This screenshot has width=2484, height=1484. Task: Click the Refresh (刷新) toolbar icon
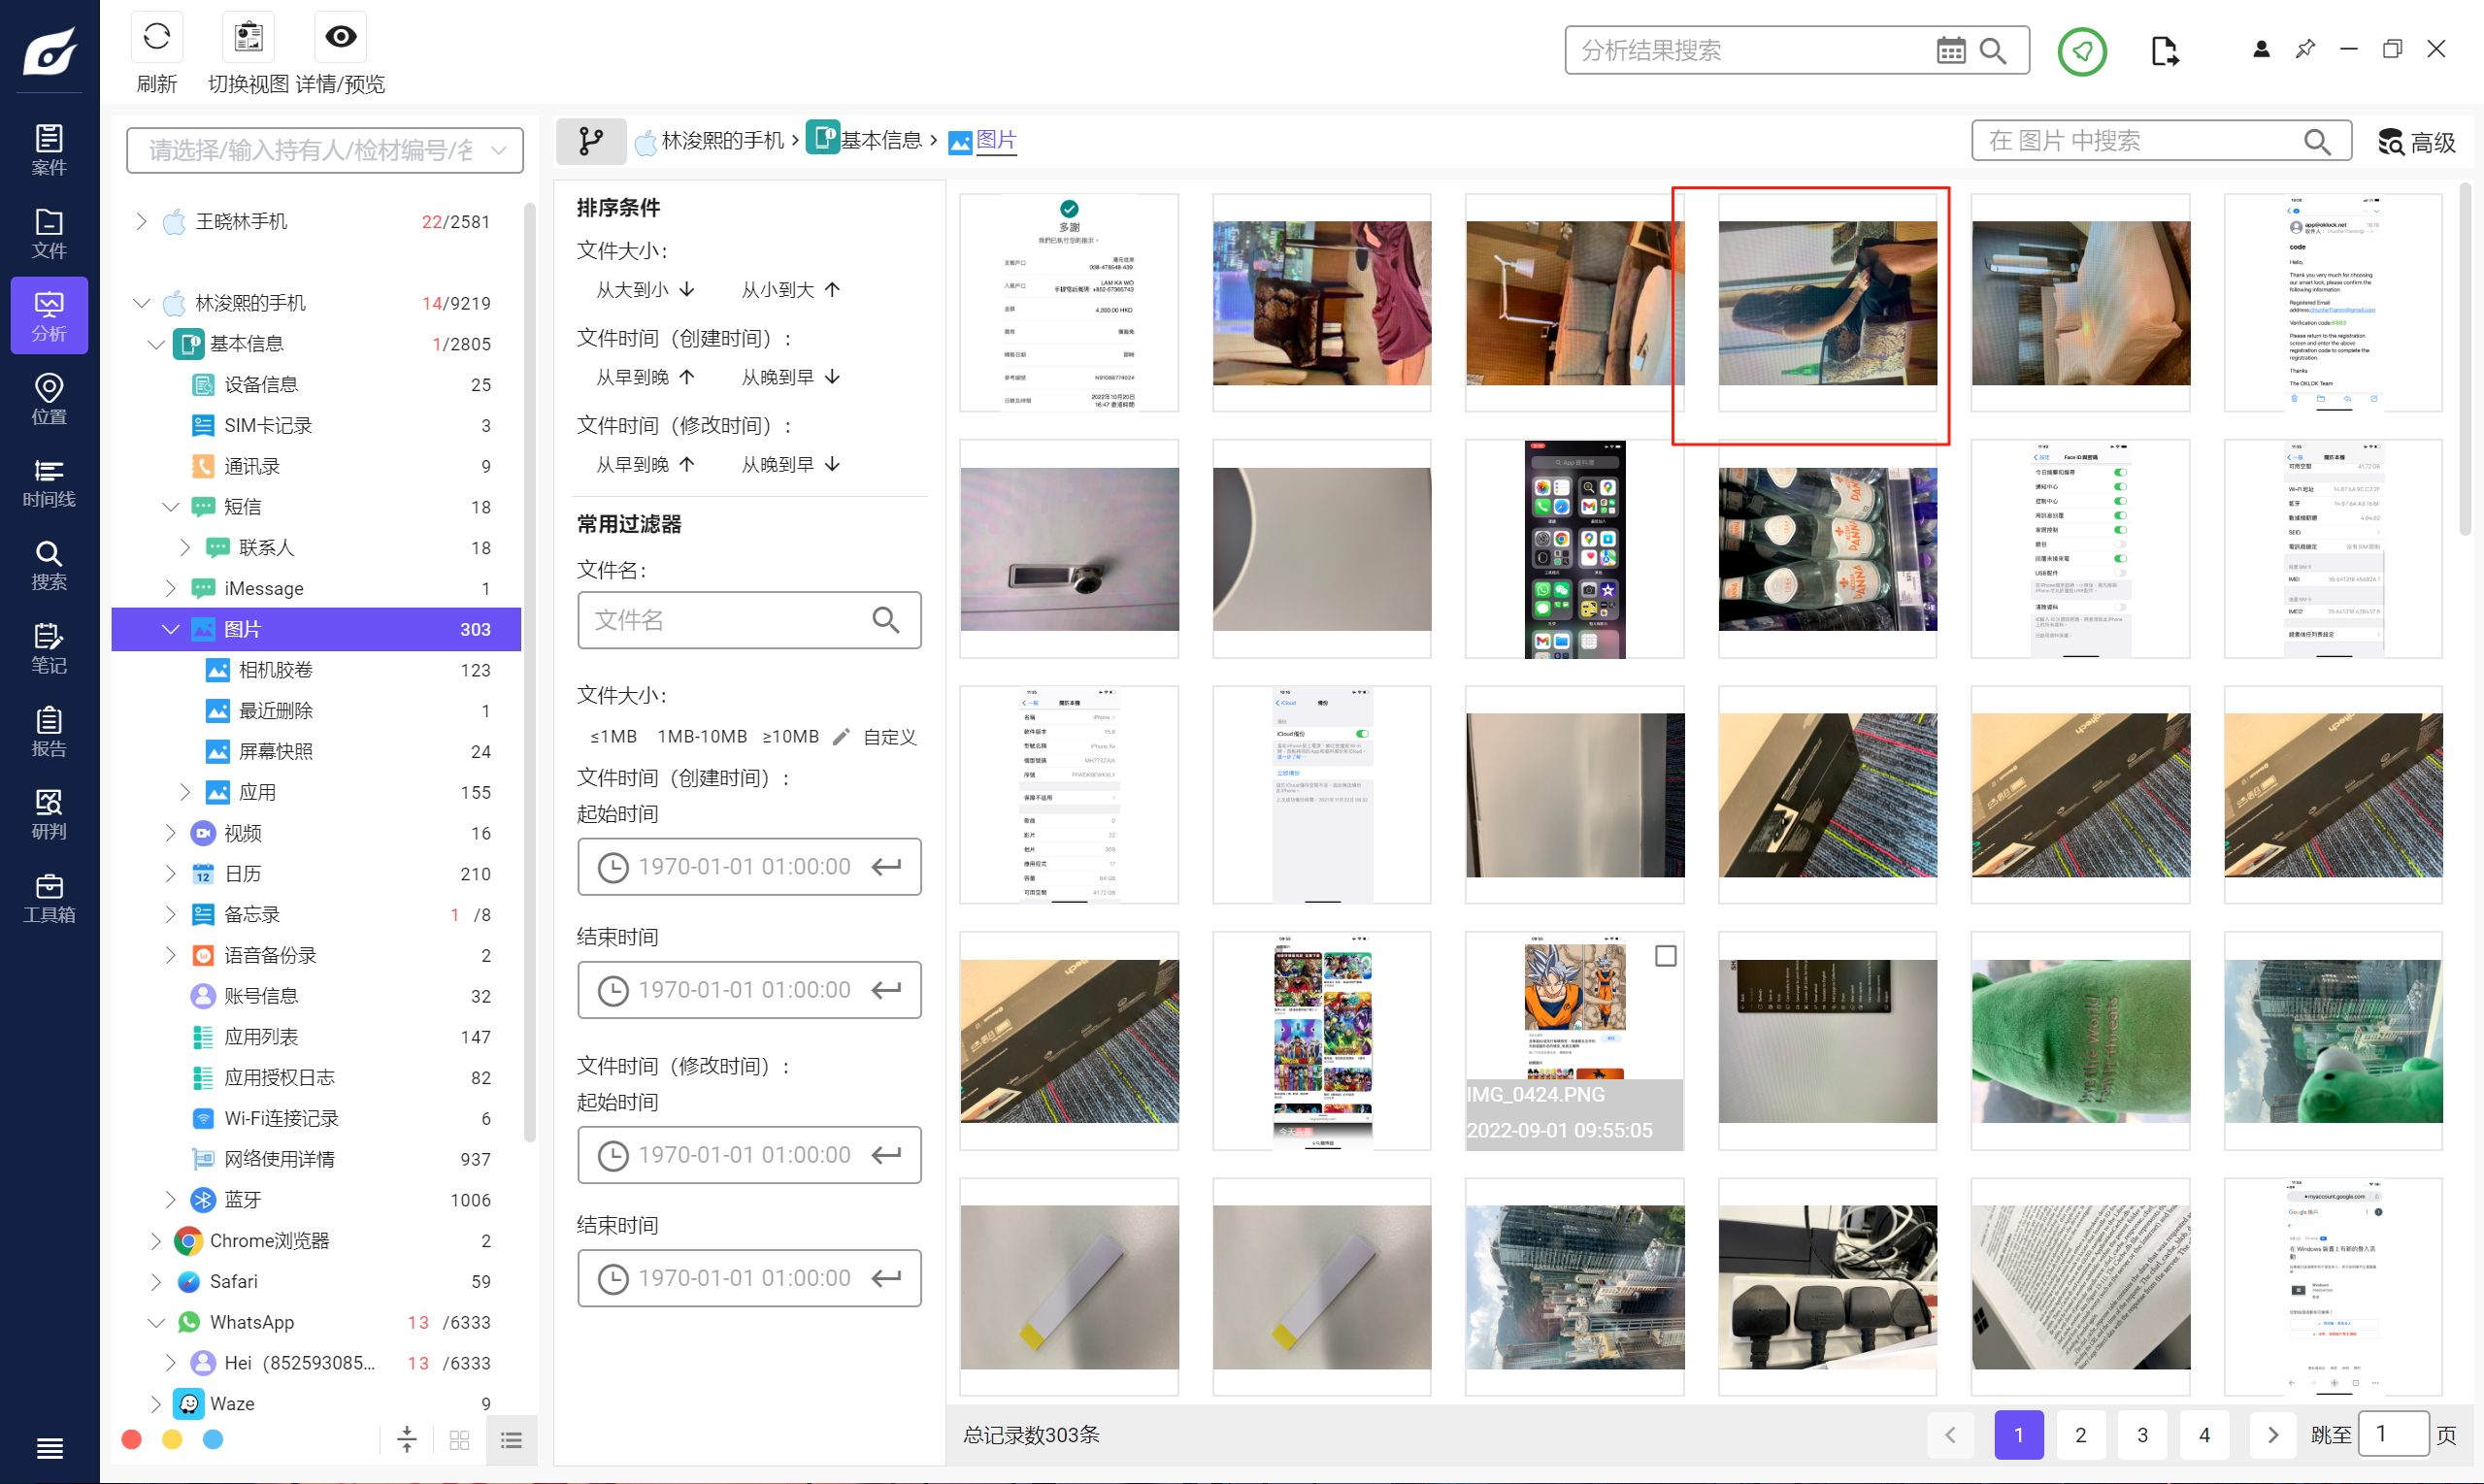click(x=157, y=37)
